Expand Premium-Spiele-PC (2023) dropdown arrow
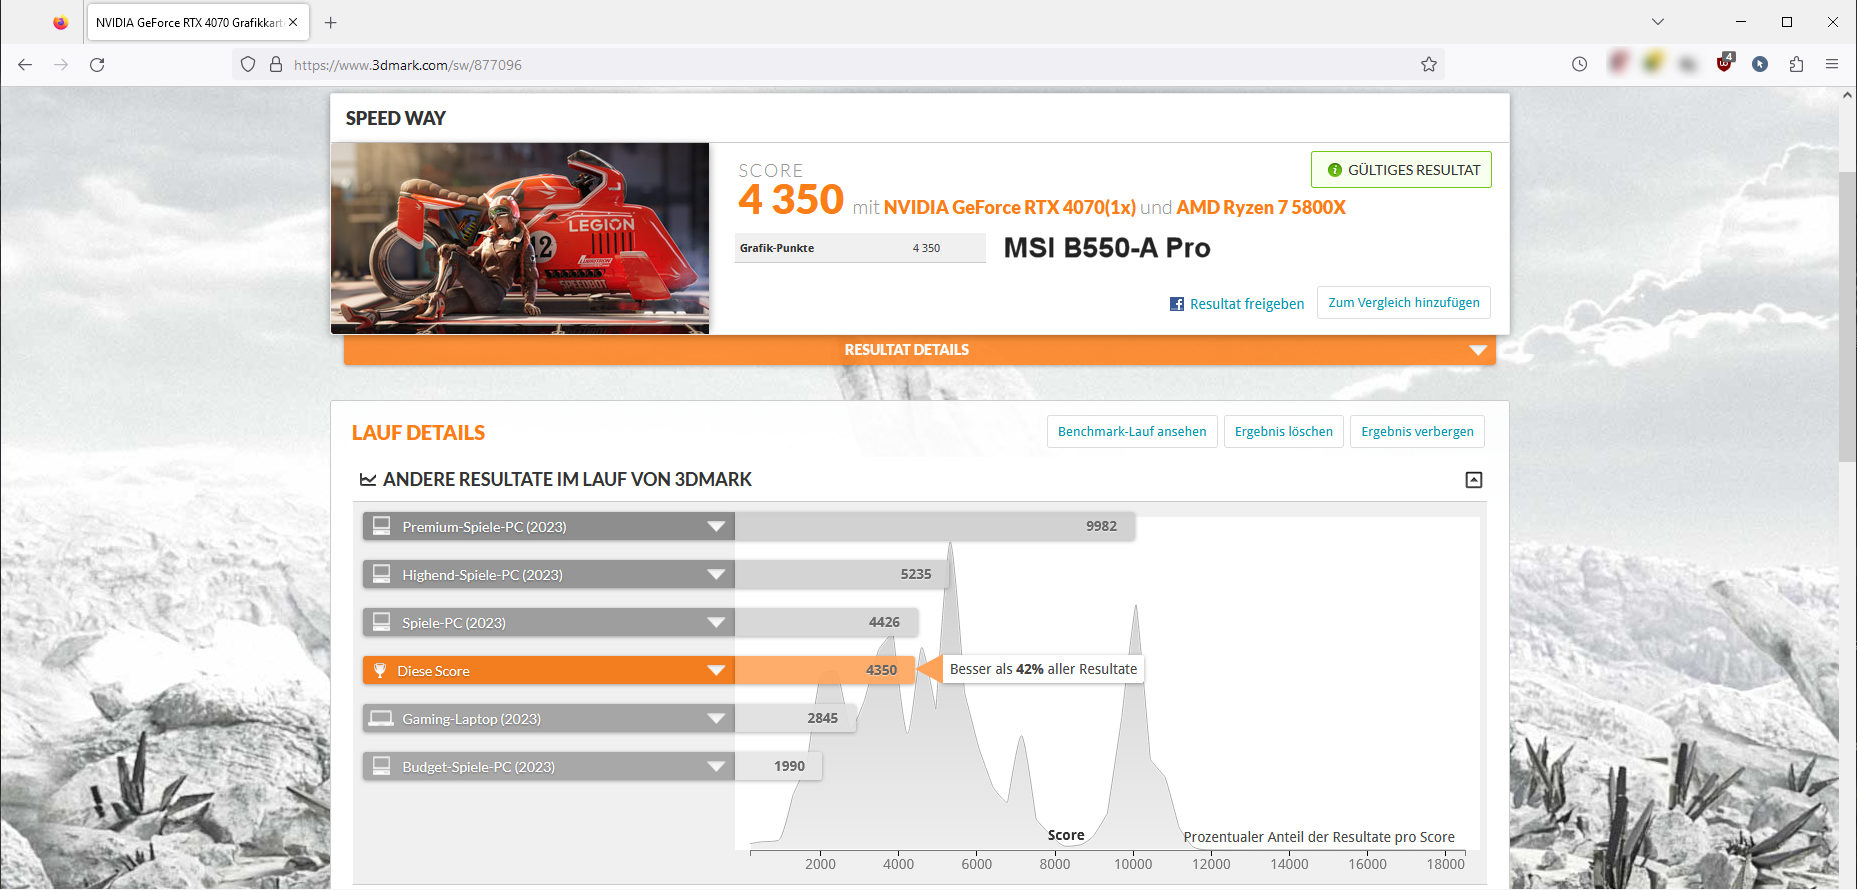 [x=716, y=526]
